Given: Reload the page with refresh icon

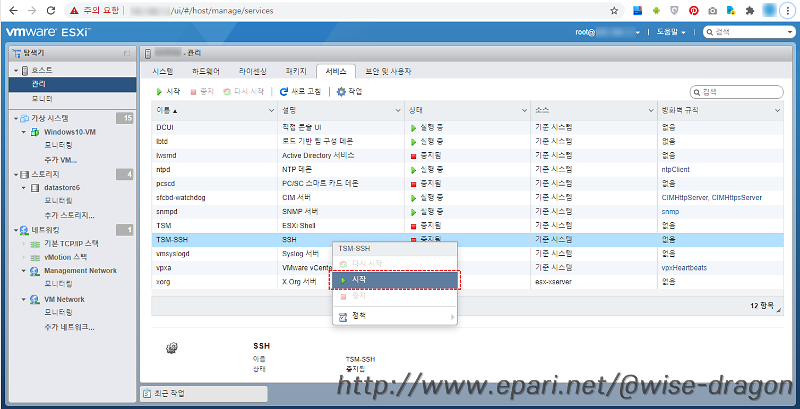Looking at the screenshot, I should (51, 10).
